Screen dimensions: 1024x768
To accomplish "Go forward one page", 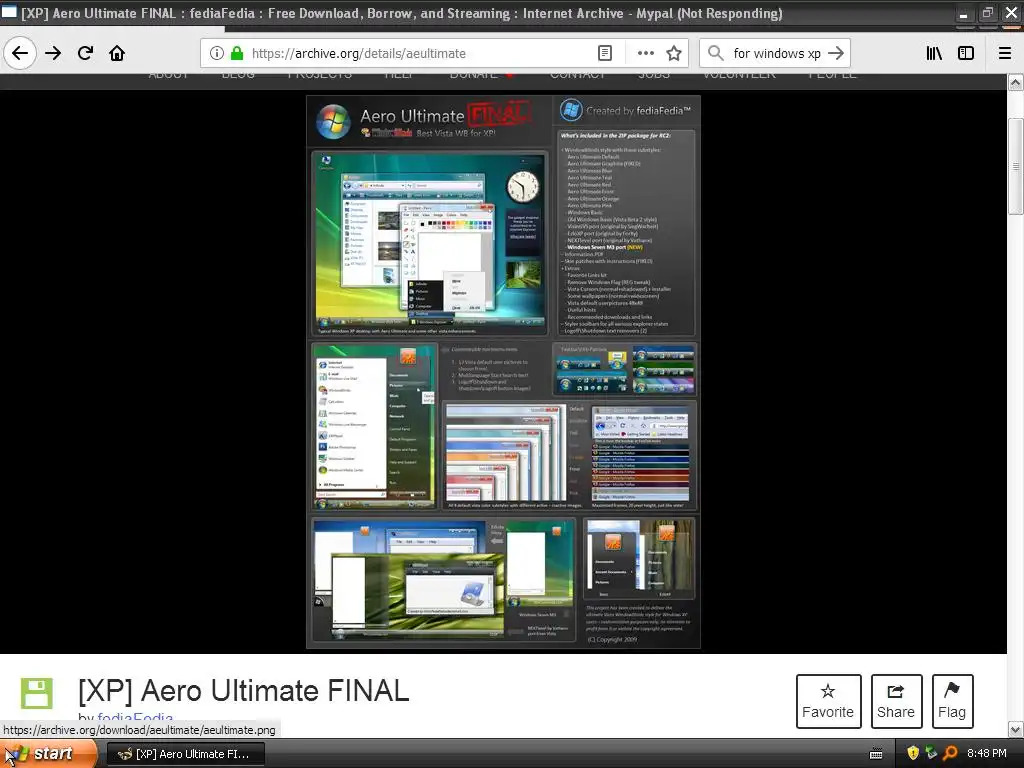I will click(53, 53).
